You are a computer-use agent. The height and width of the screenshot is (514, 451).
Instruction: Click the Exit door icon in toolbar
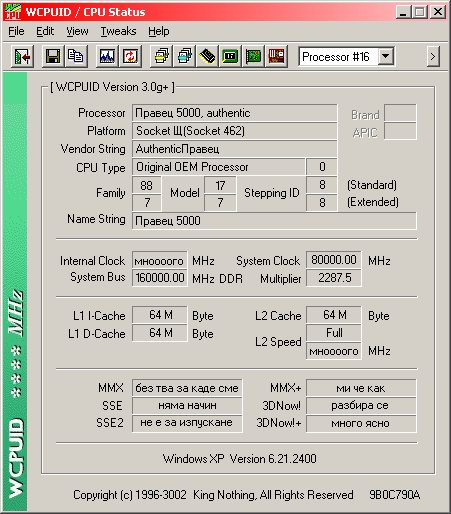point(22,56)
